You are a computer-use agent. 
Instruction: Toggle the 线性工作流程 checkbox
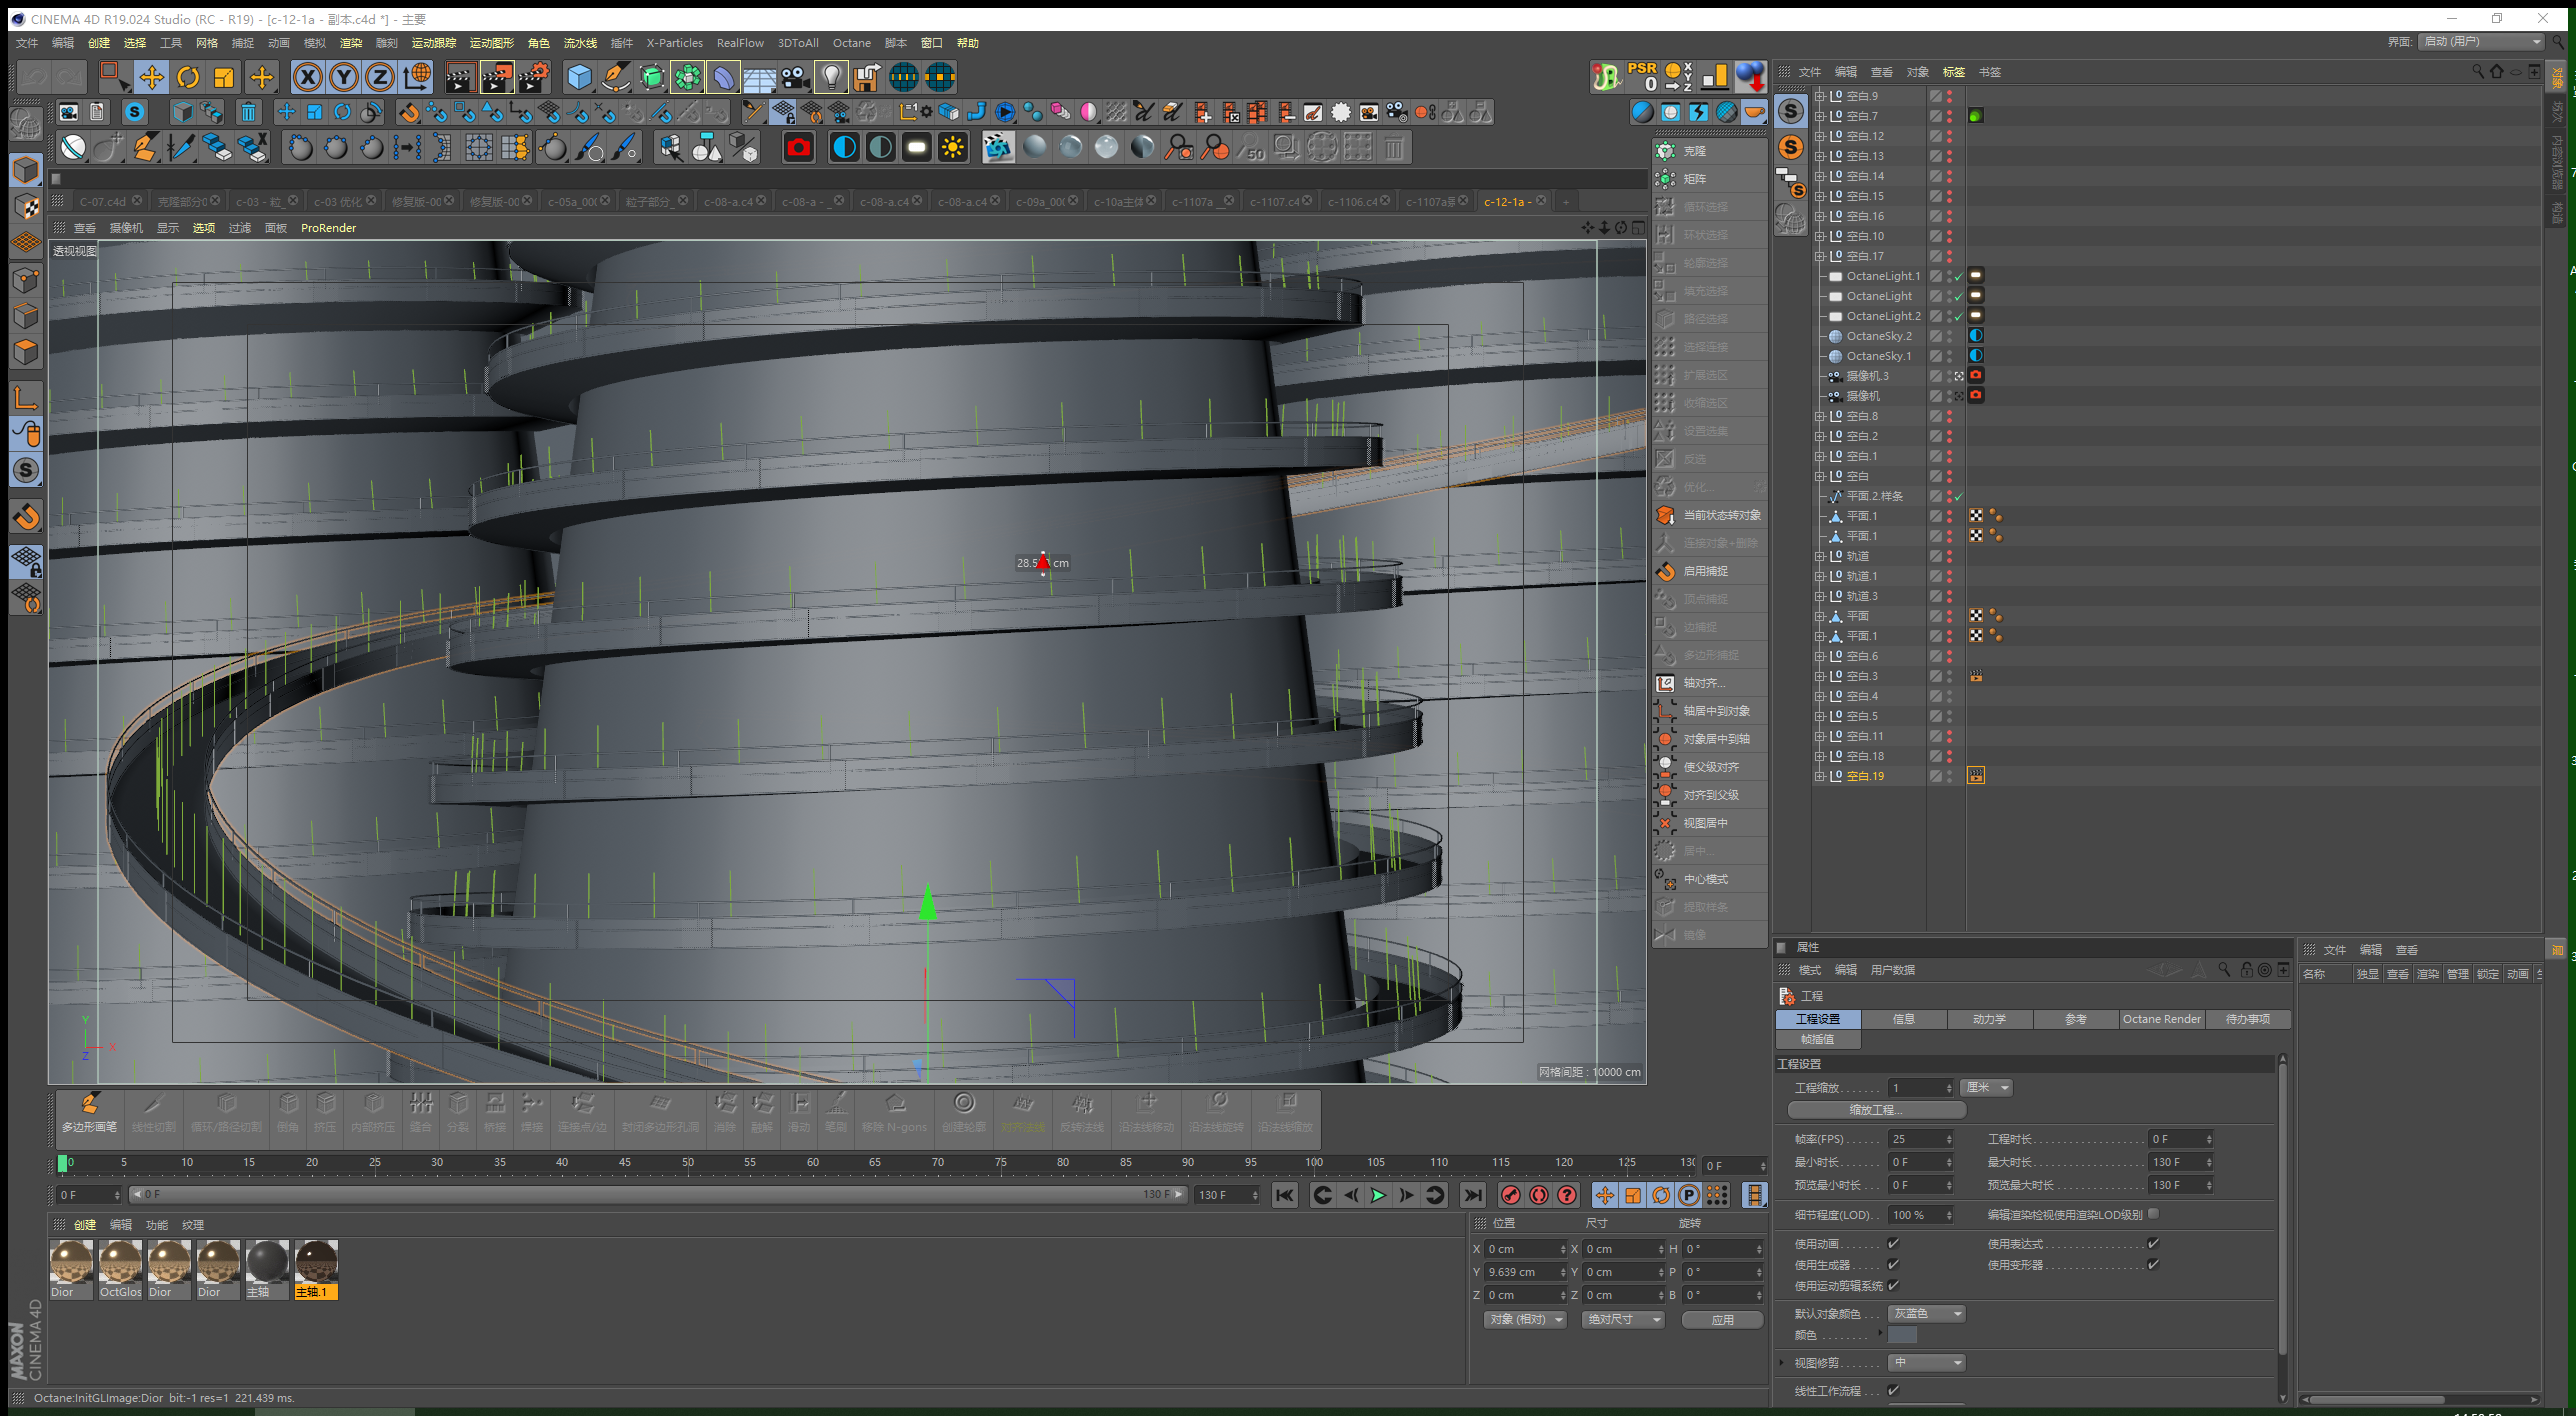1893,1390
